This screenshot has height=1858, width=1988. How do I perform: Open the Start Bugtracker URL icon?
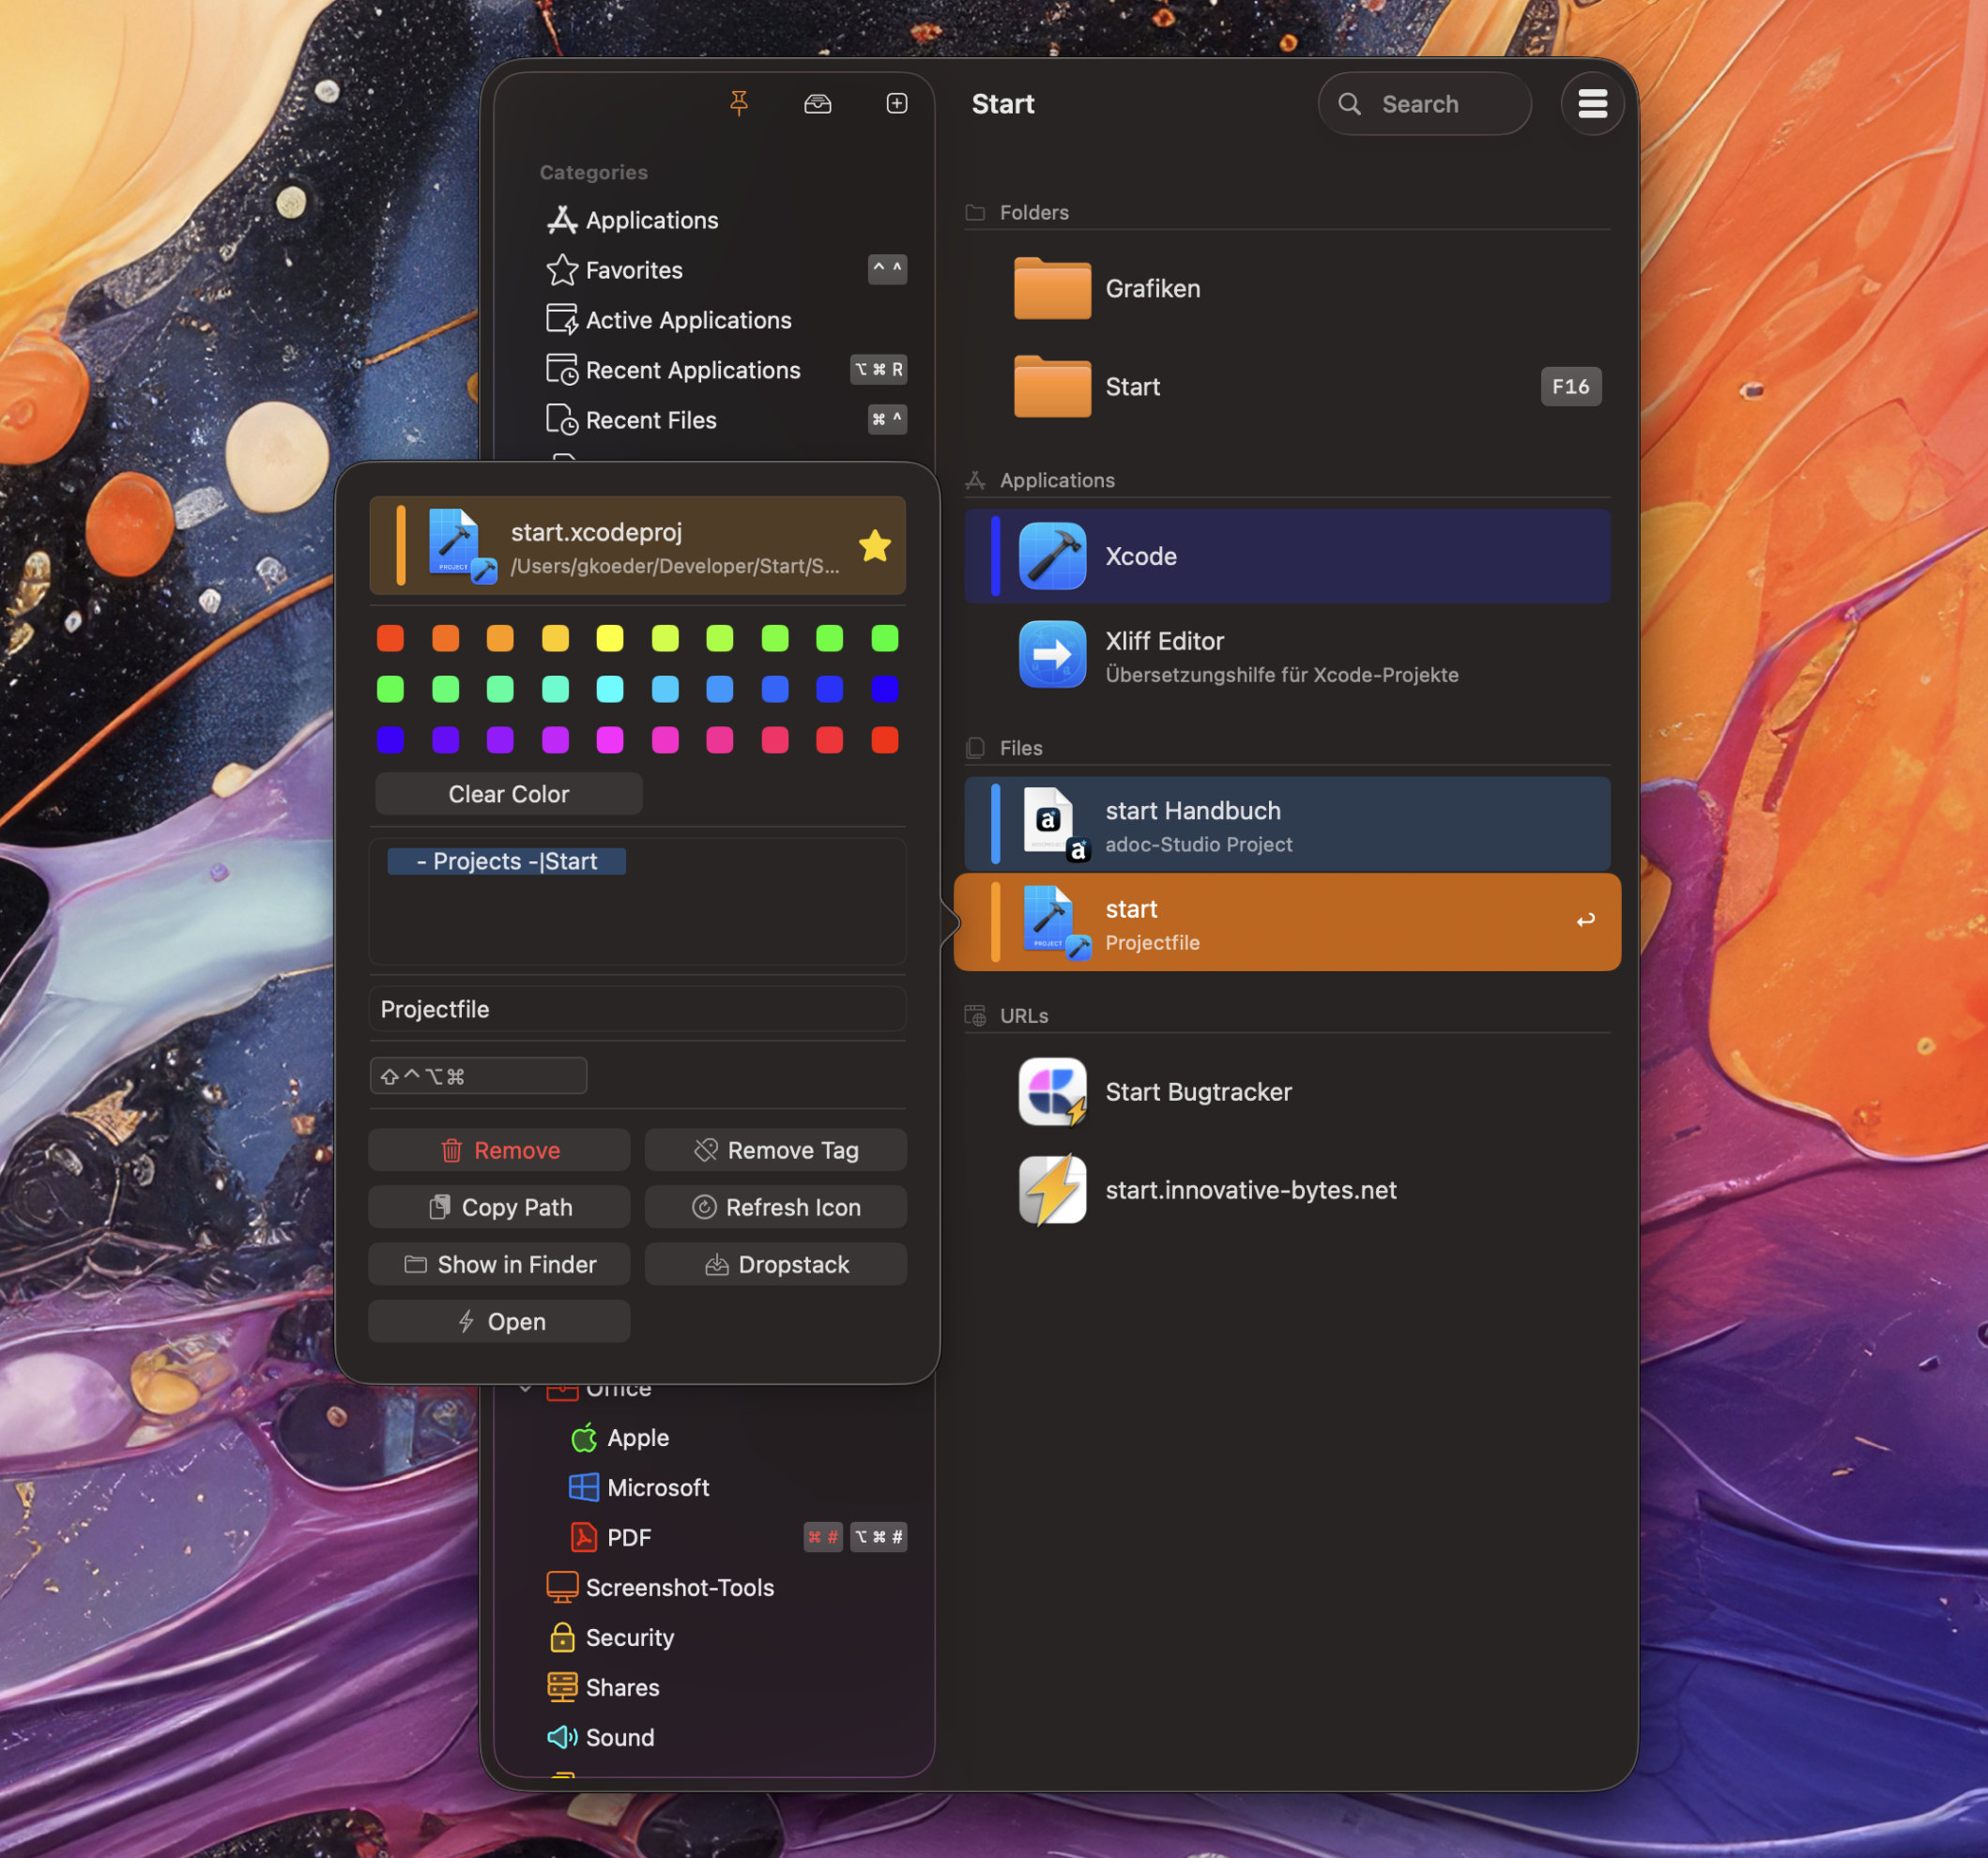[1051, 1091]
